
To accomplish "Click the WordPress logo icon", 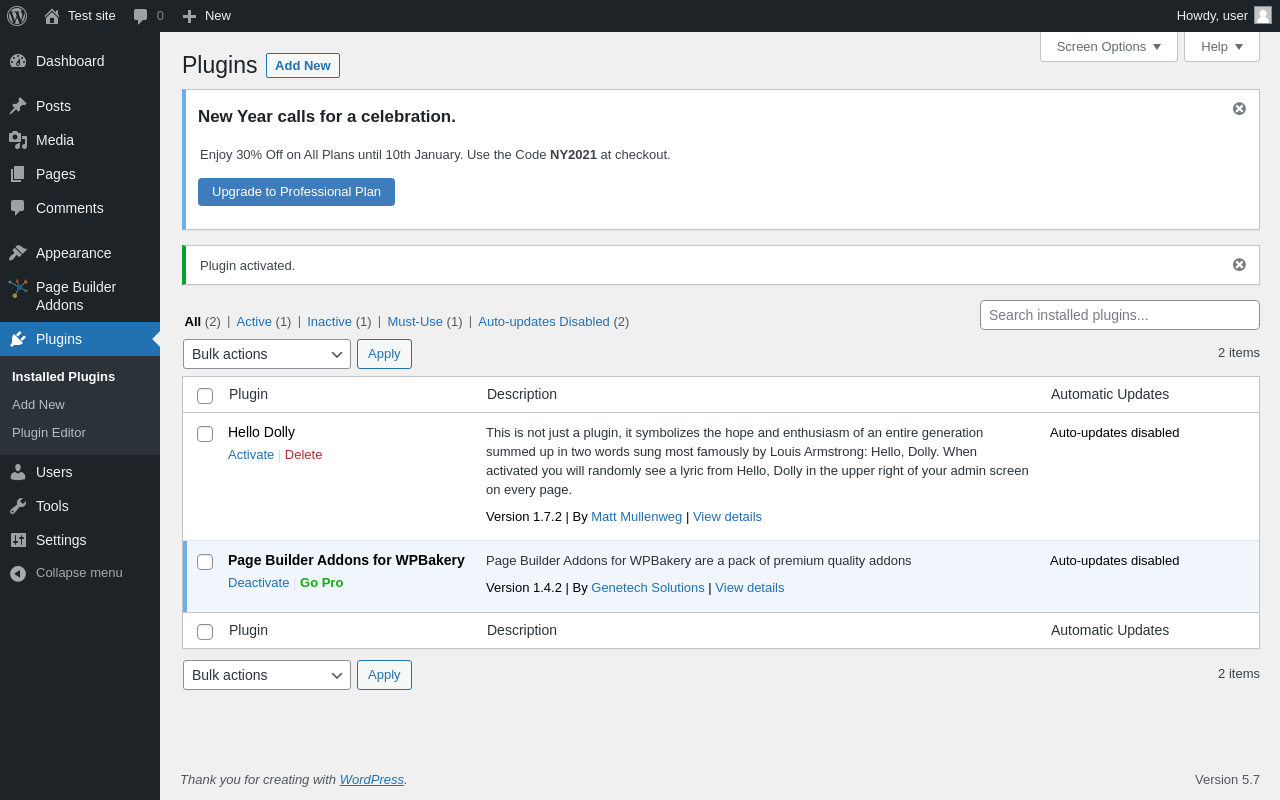I will coord(17,16).
